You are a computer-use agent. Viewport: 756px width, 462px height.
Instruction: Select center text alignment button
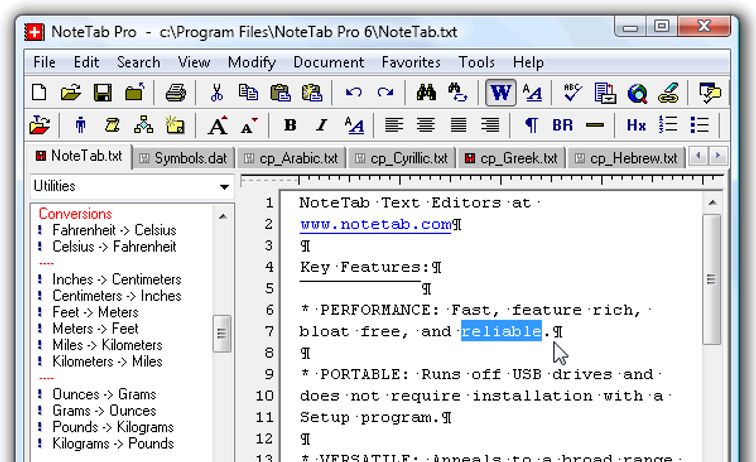pyautogui.click(x=426, y=126)
